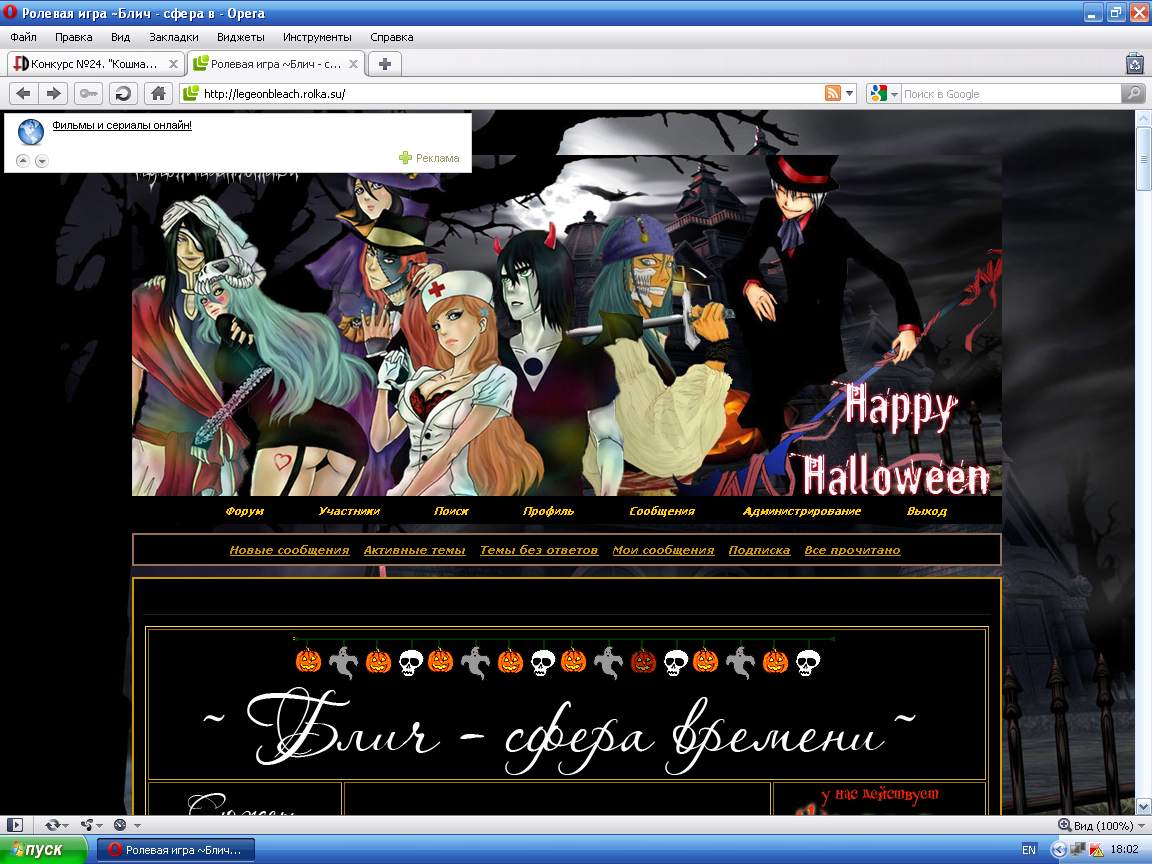This screenshot has width=1152, height=864.
Task: Expand the Opera Unite dropdown arrow
Action: point(100,826)
